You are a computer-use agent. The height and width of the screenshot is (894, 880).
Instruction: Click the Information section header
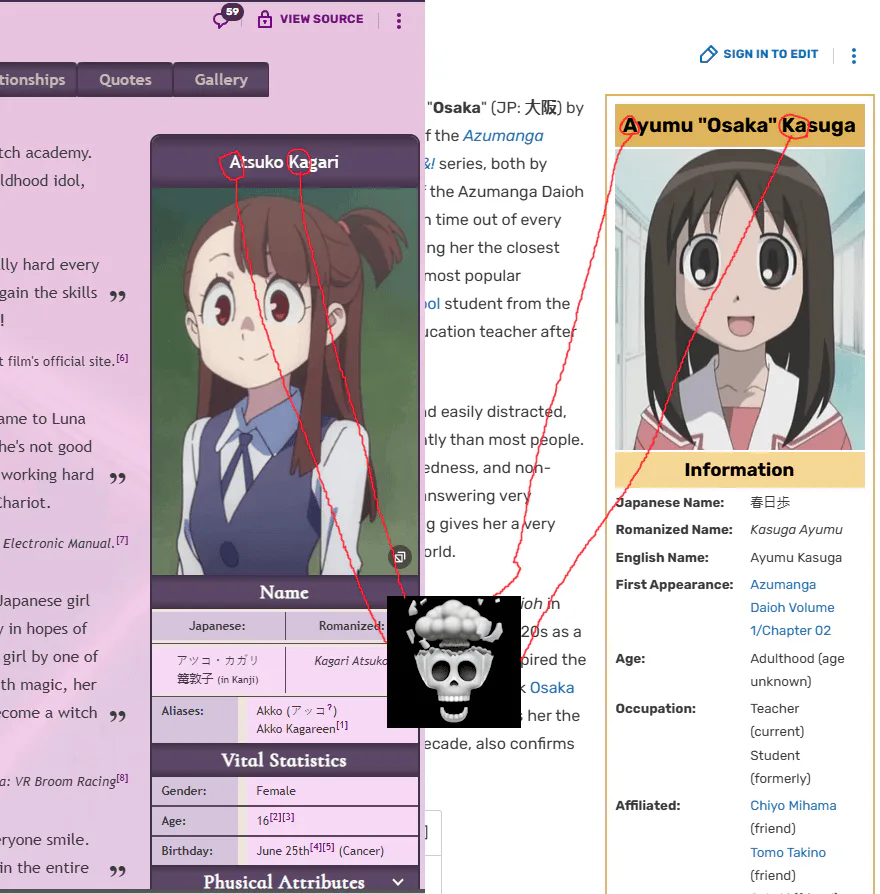pyautogui.click(x=740, y=470)
